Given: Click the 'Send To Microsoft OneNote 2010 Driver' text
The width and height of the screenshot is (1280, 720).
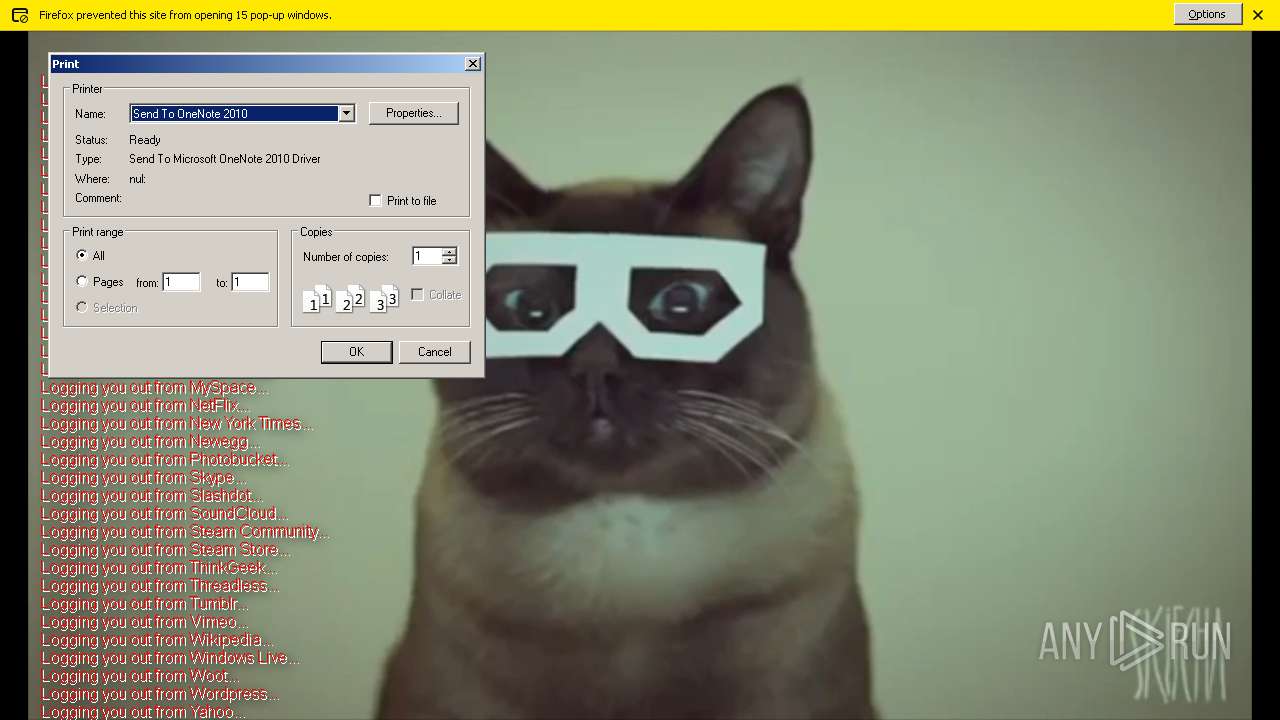Looking at the screenshot, I should click(225, 159).
